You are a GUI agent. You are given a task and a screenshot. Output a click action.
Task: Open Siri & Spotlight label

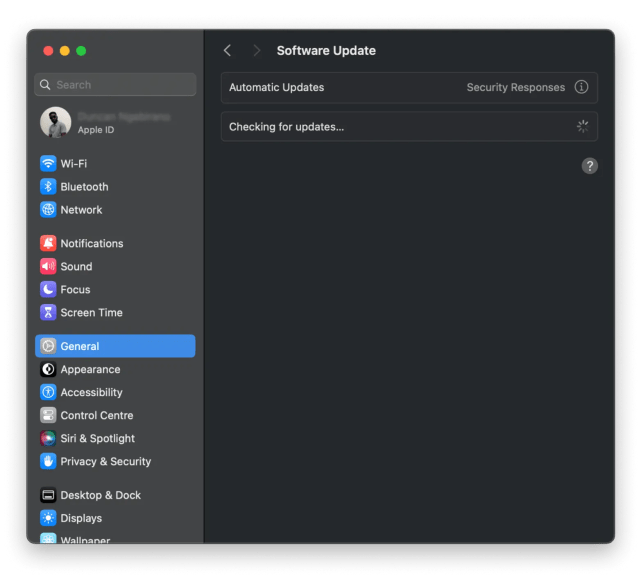[x=97, y=439]
